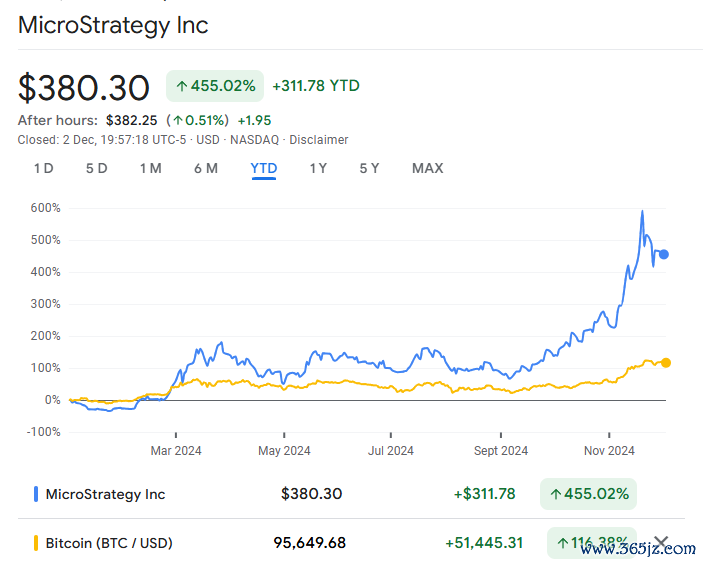The height and width of the screenshot is (564, 703).
Task: Switch chart to 6 M range
Action: (206, 169)
